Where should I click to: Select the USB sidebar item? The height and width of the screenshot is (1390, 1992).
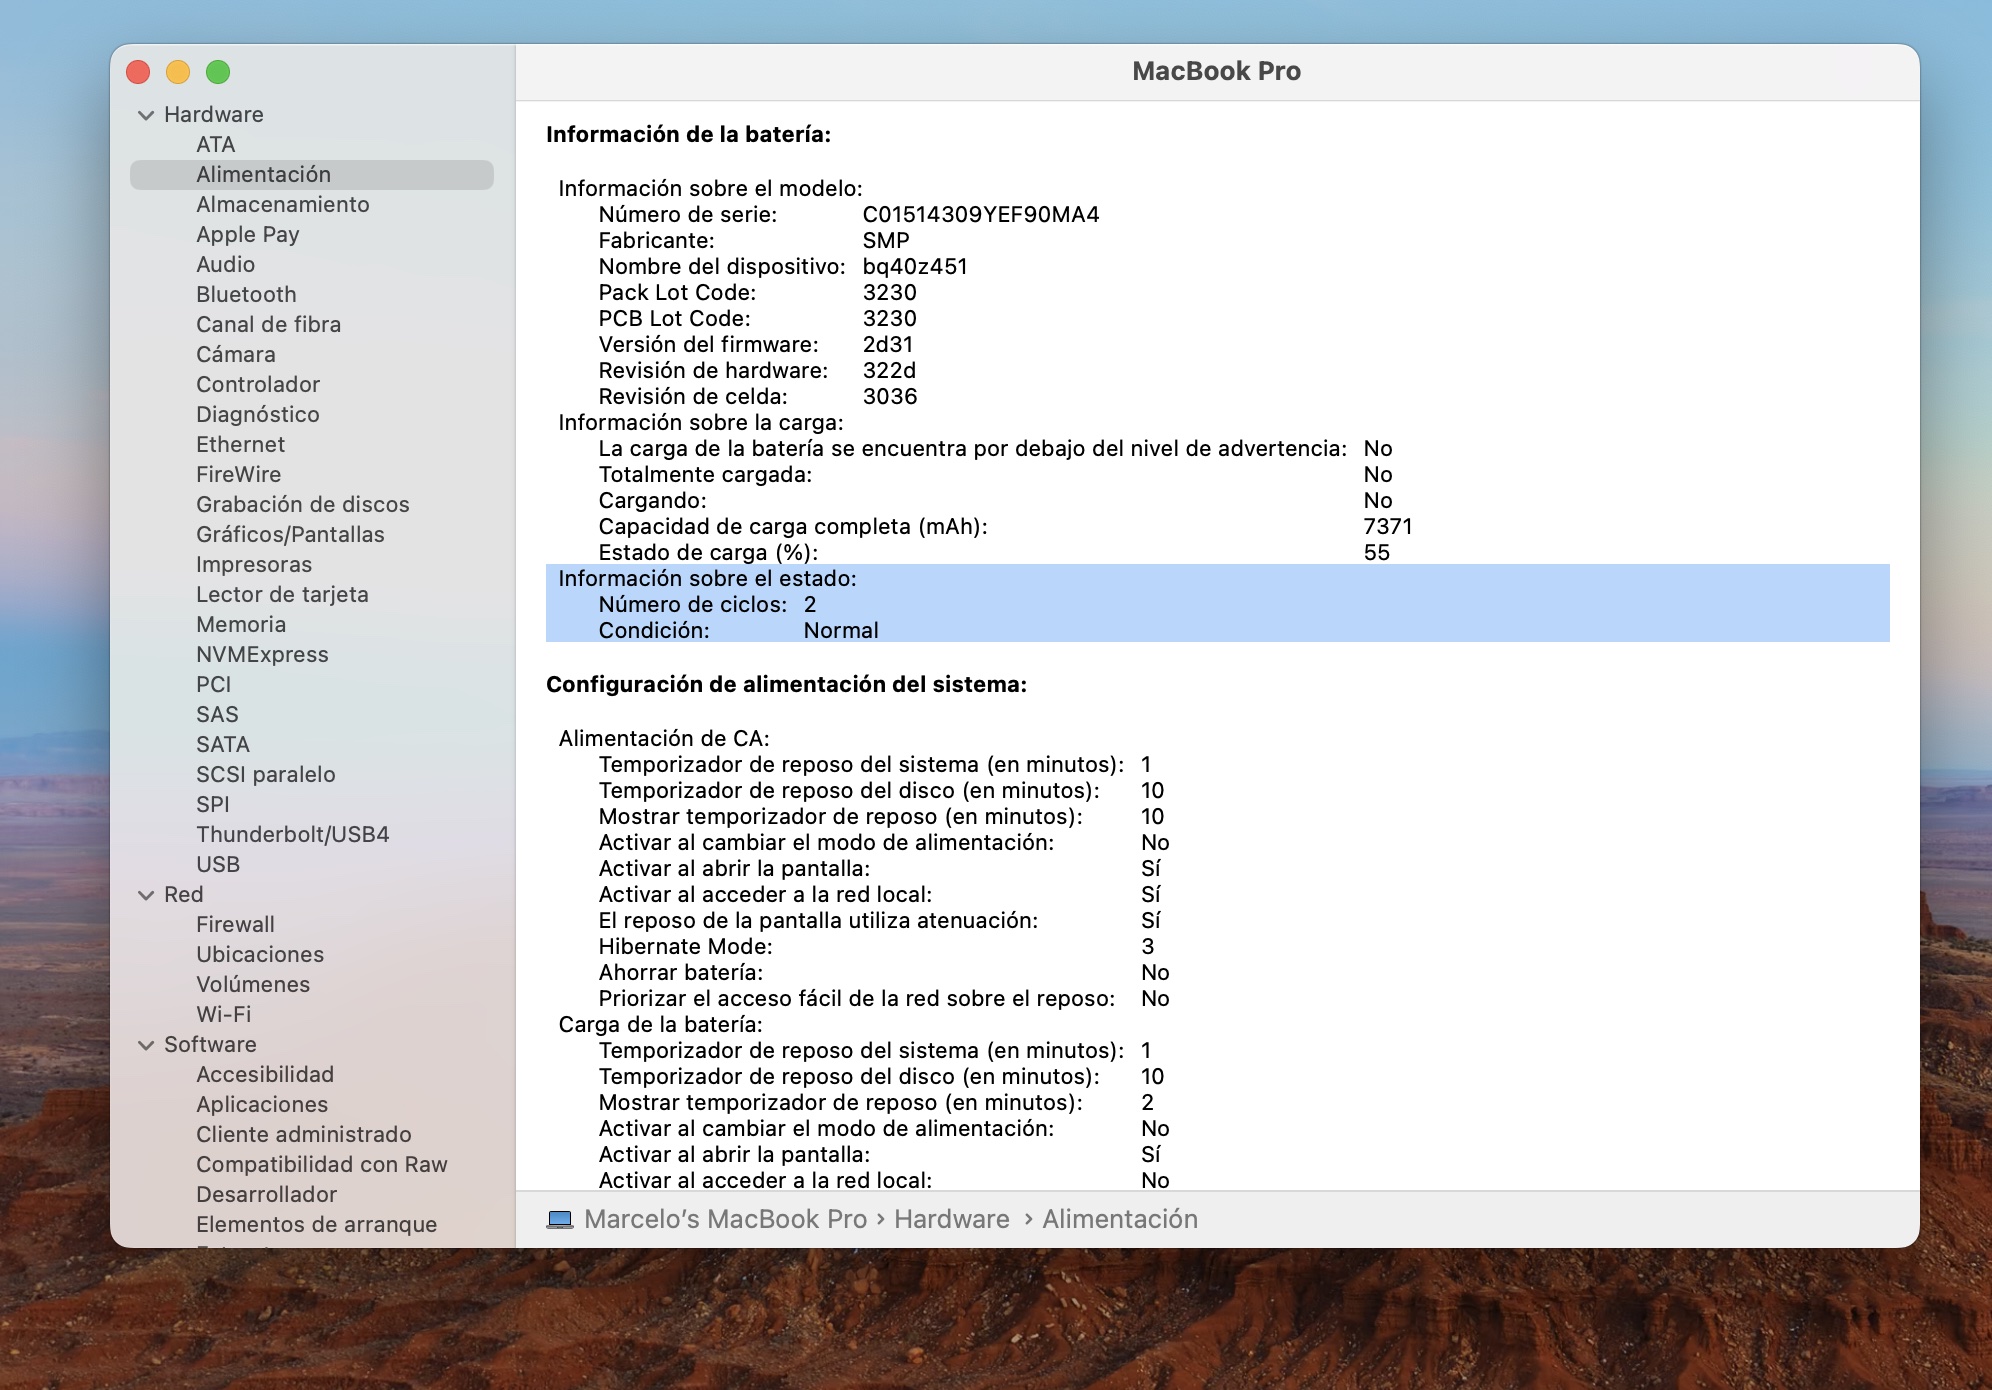pos(218,864)
